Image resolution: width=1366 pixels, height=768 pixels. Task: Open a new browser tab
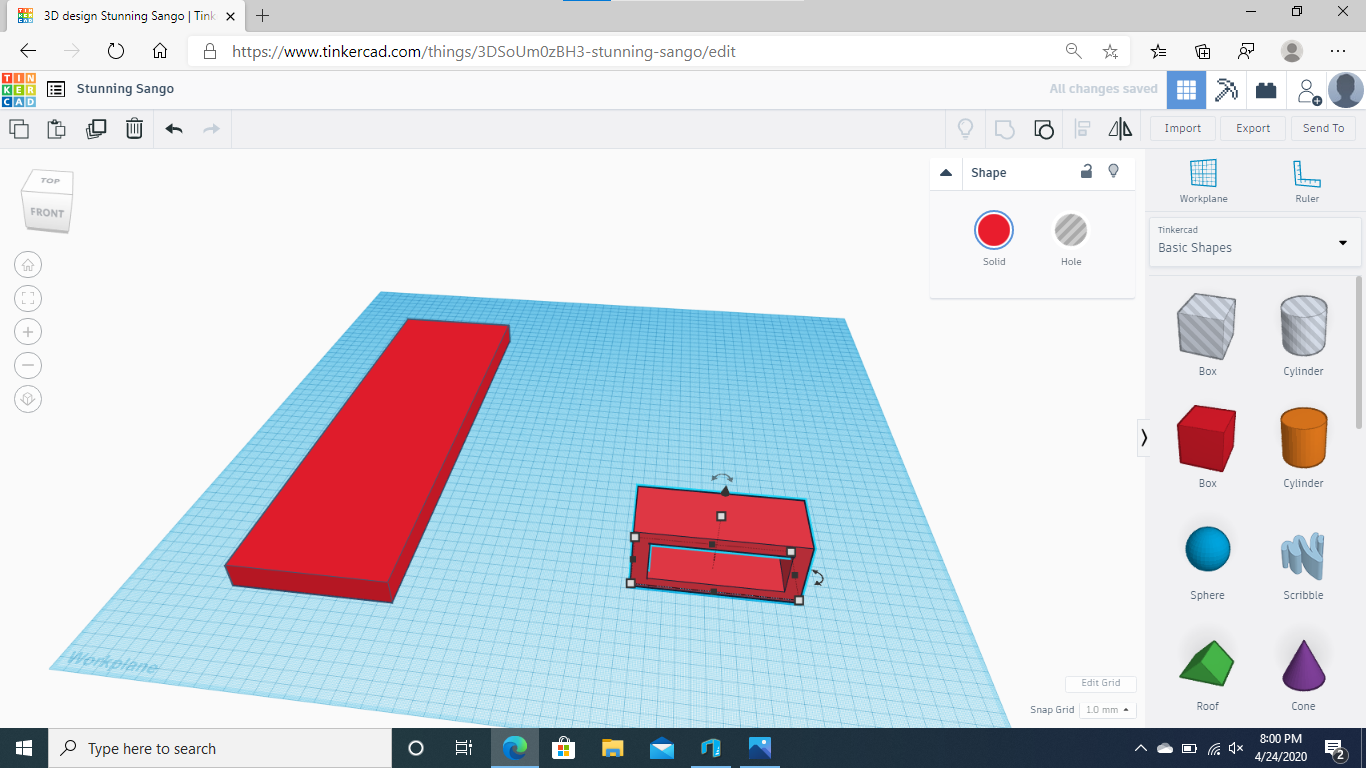pyautogui.click(x=263, y=16)
